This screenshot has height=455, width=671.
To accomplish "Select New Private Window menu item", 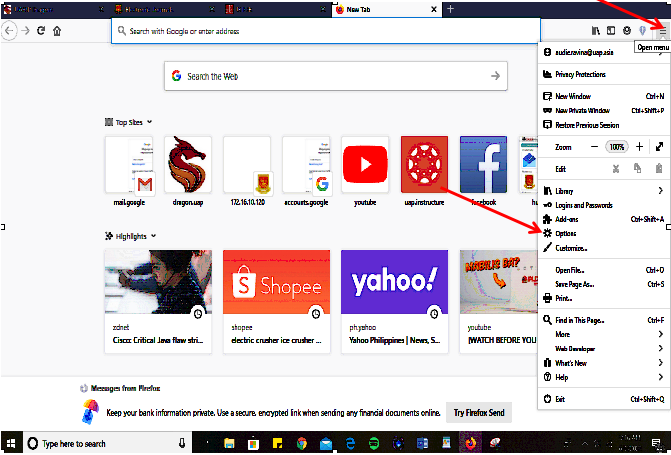I will (604, 110).
